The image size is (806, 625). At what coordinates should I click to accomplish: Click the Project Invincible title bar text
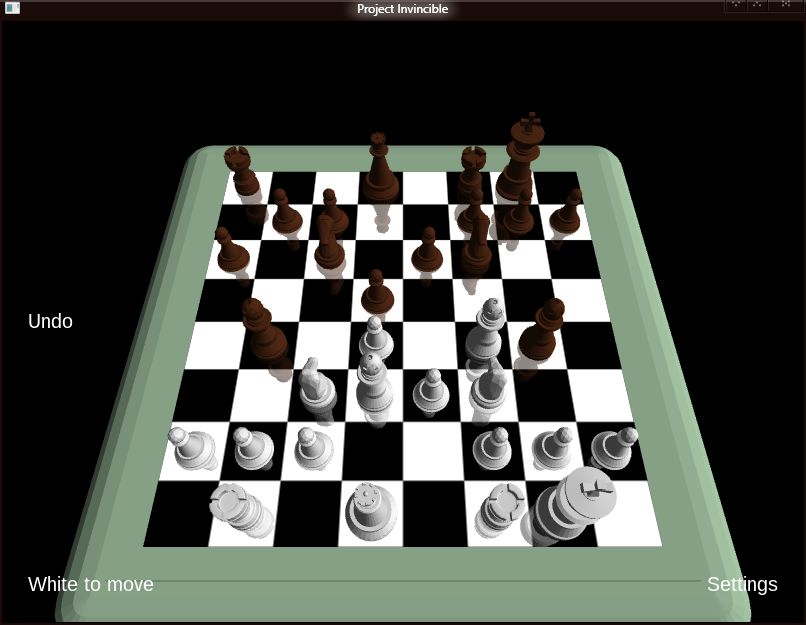point(402,8)
